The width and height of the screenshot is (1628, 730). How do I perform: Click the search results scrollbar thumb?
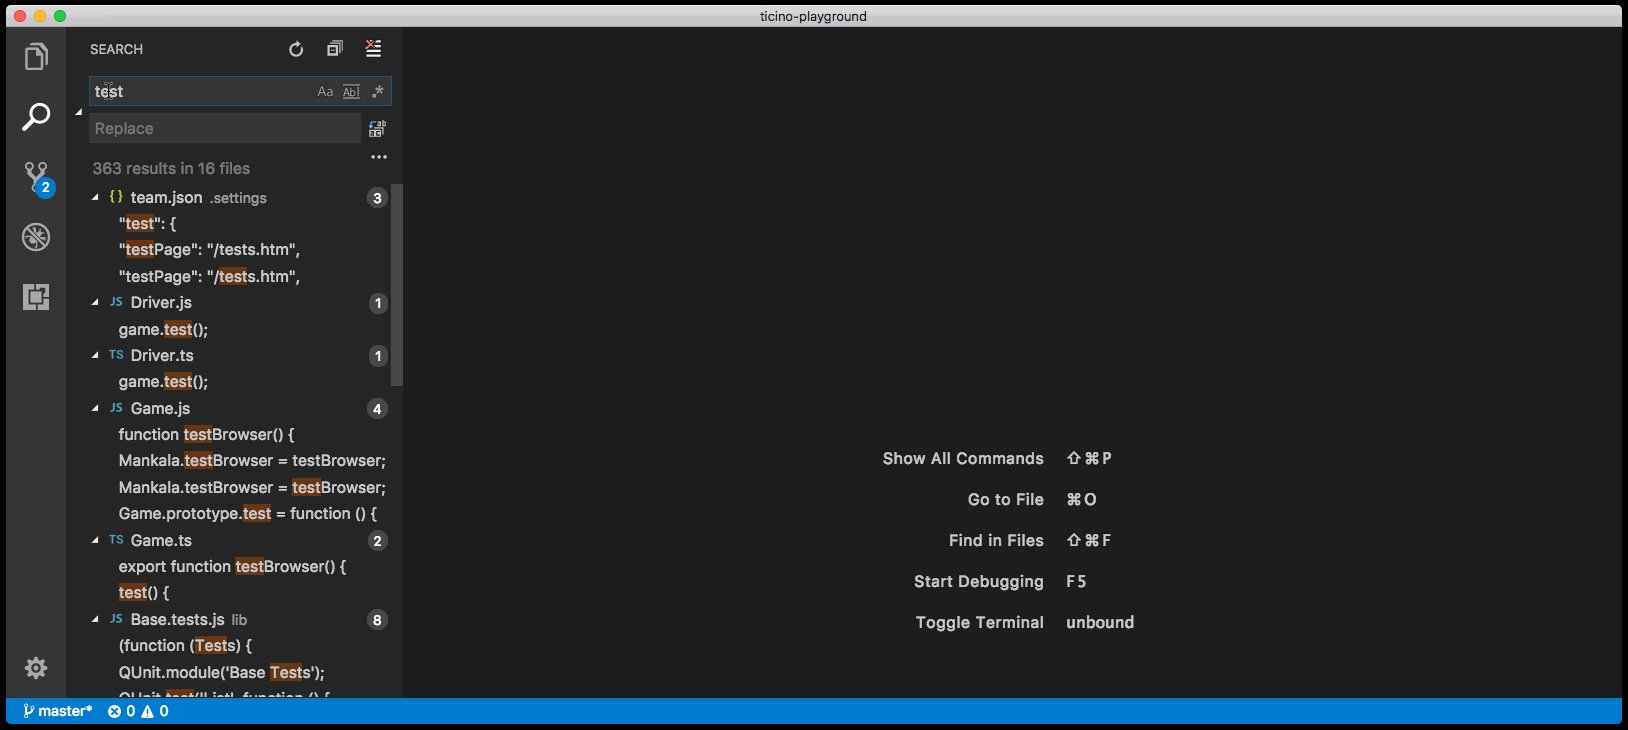[x=397, y=285]
